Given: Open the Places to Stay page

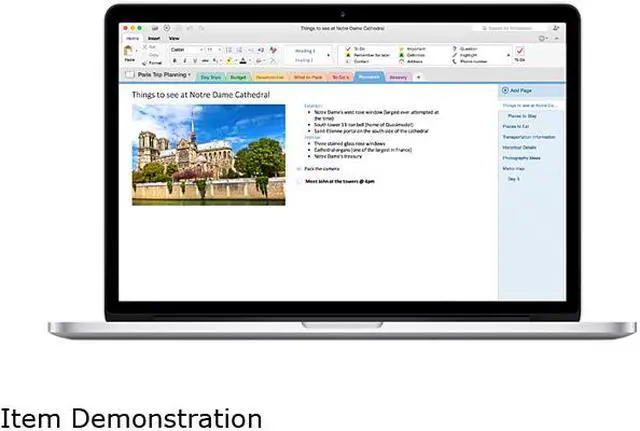Looking at the screenshot, I should pos(522,116).
